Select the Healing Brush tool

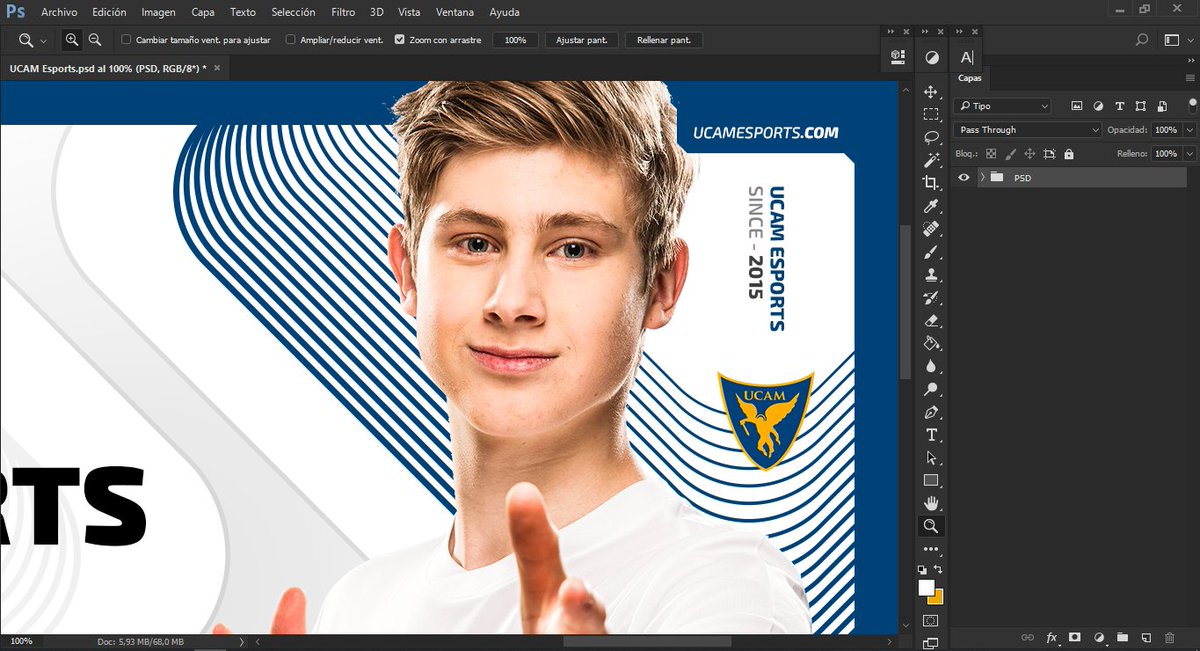(931, 229)
